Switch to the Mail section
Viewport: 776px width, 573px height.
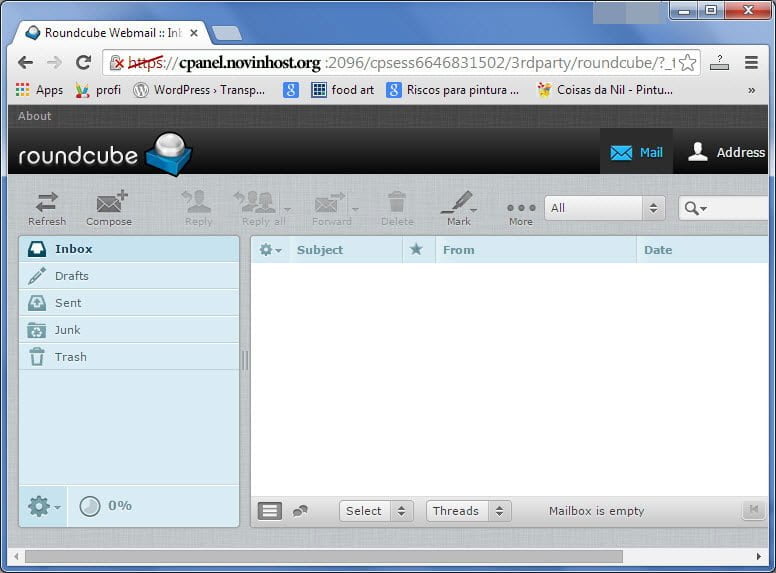pyautogui.click(x=636, y=152)
